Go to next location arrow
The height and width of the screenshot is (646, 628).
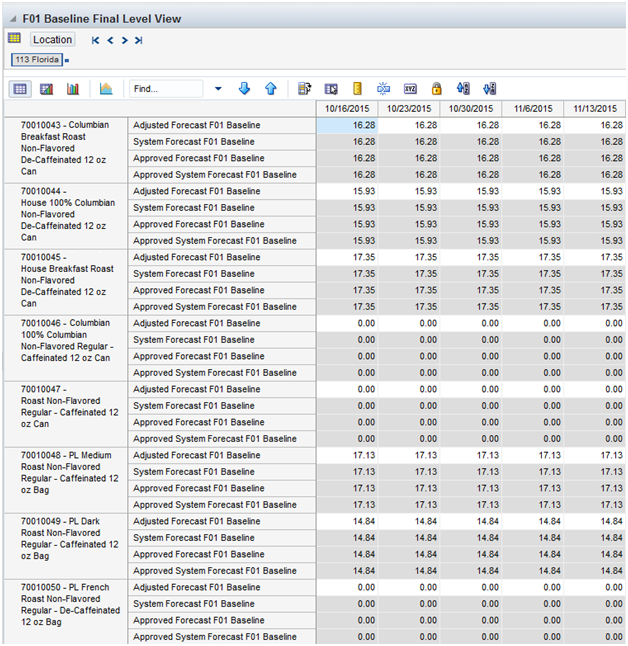(124, 40)
